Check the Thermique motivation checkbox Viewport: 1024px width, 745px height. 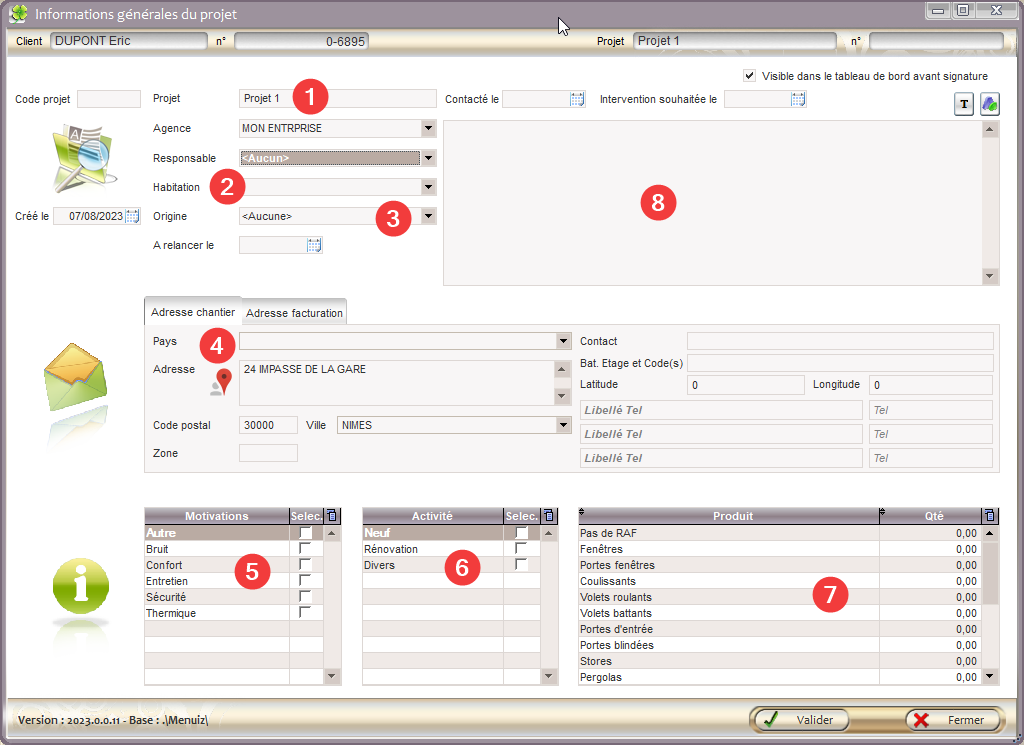pos(305,612)
